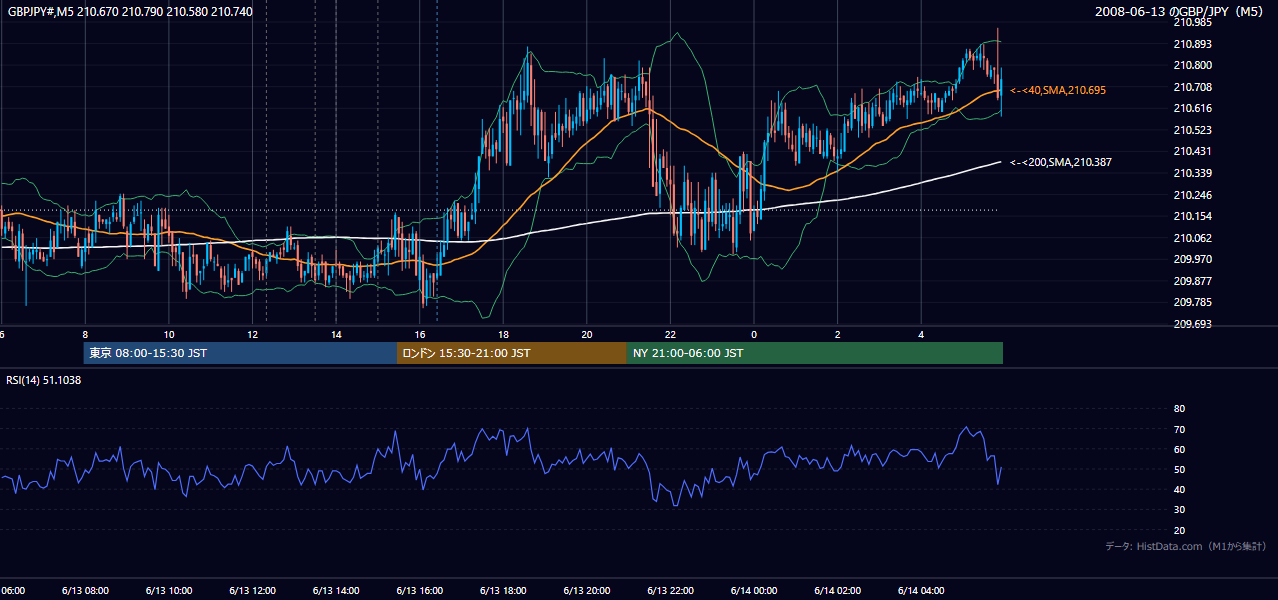Click the RSI scale value 70
The image size is (1278, 600).
pos(1179,429)
